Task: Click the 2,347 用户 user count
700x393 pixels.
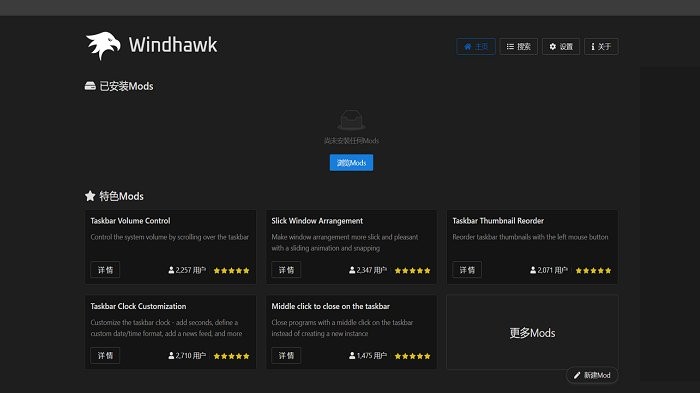Action: tap(368, 270)
